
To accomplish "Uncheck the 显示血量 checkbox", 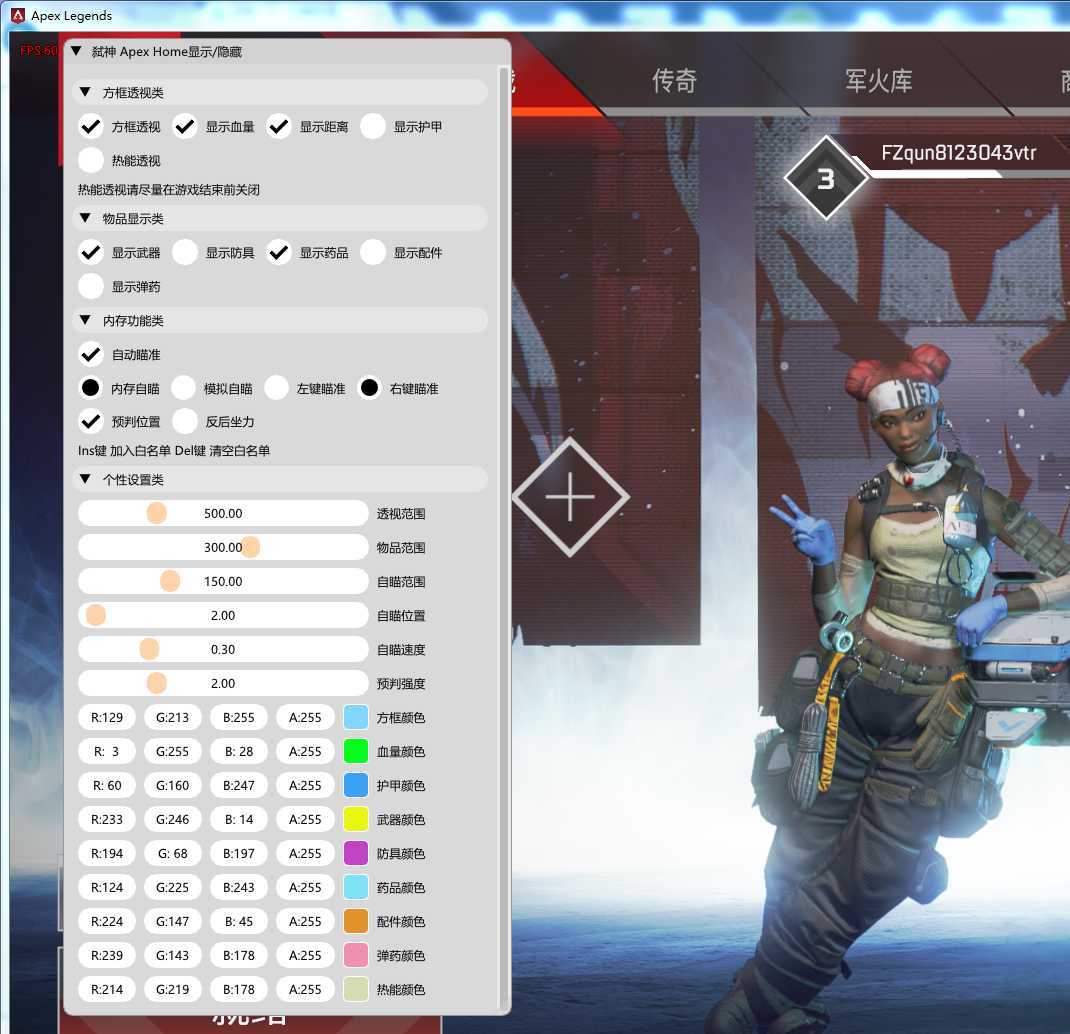I will coord(185,126).
